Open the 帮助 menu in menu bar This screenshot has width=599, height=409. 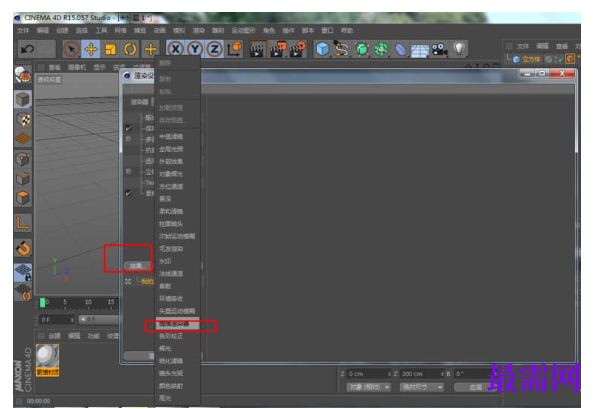click(346, 31)
